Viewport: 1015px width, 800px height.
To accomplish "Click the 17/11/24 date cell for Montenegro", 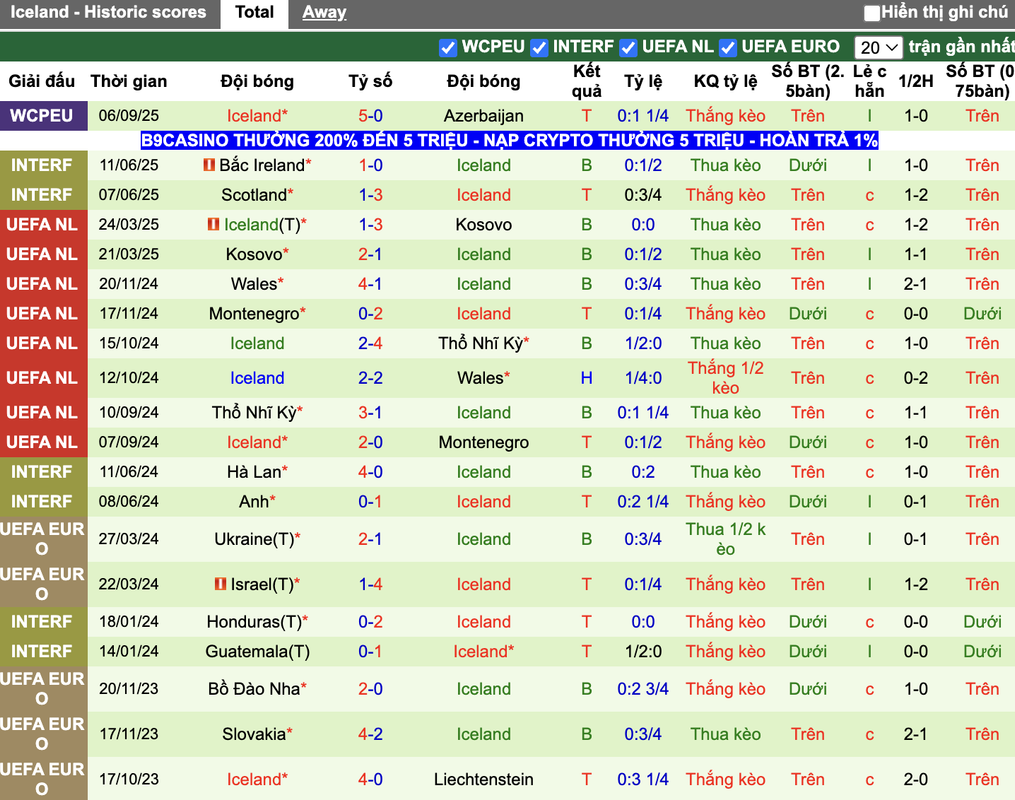I will coord(128,314).
